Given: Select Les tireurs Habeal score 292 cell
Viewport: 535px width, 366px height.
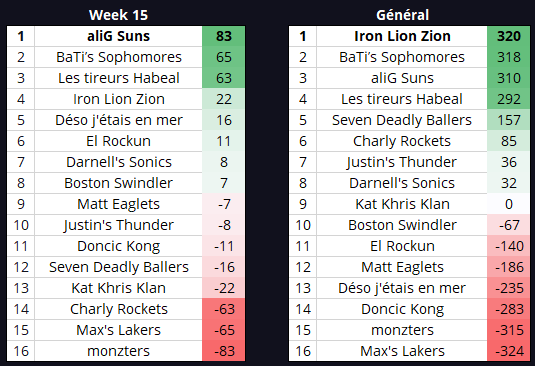Looking at the screenshot, I should click(508, 99).
